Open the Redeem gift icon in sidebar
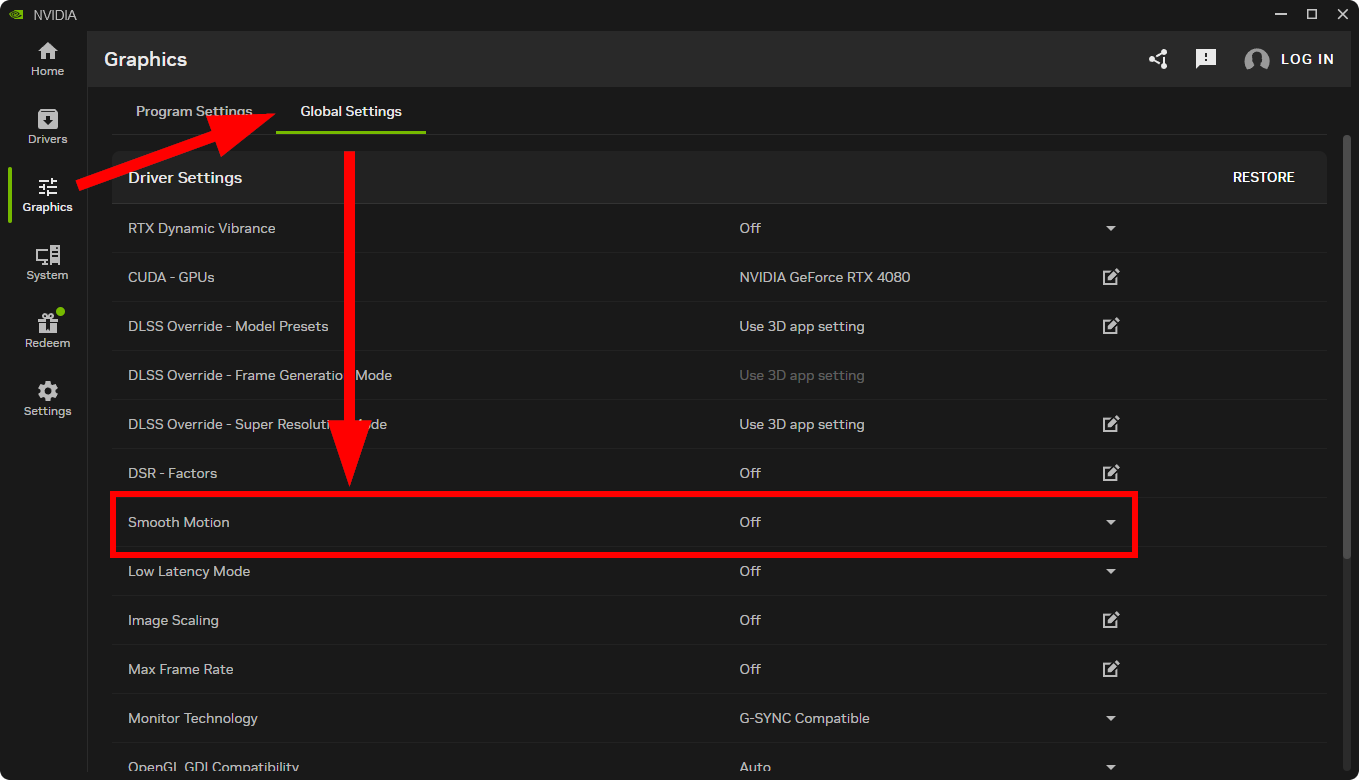This screenshot has width=1359, height=780. [x=46, y=328]
